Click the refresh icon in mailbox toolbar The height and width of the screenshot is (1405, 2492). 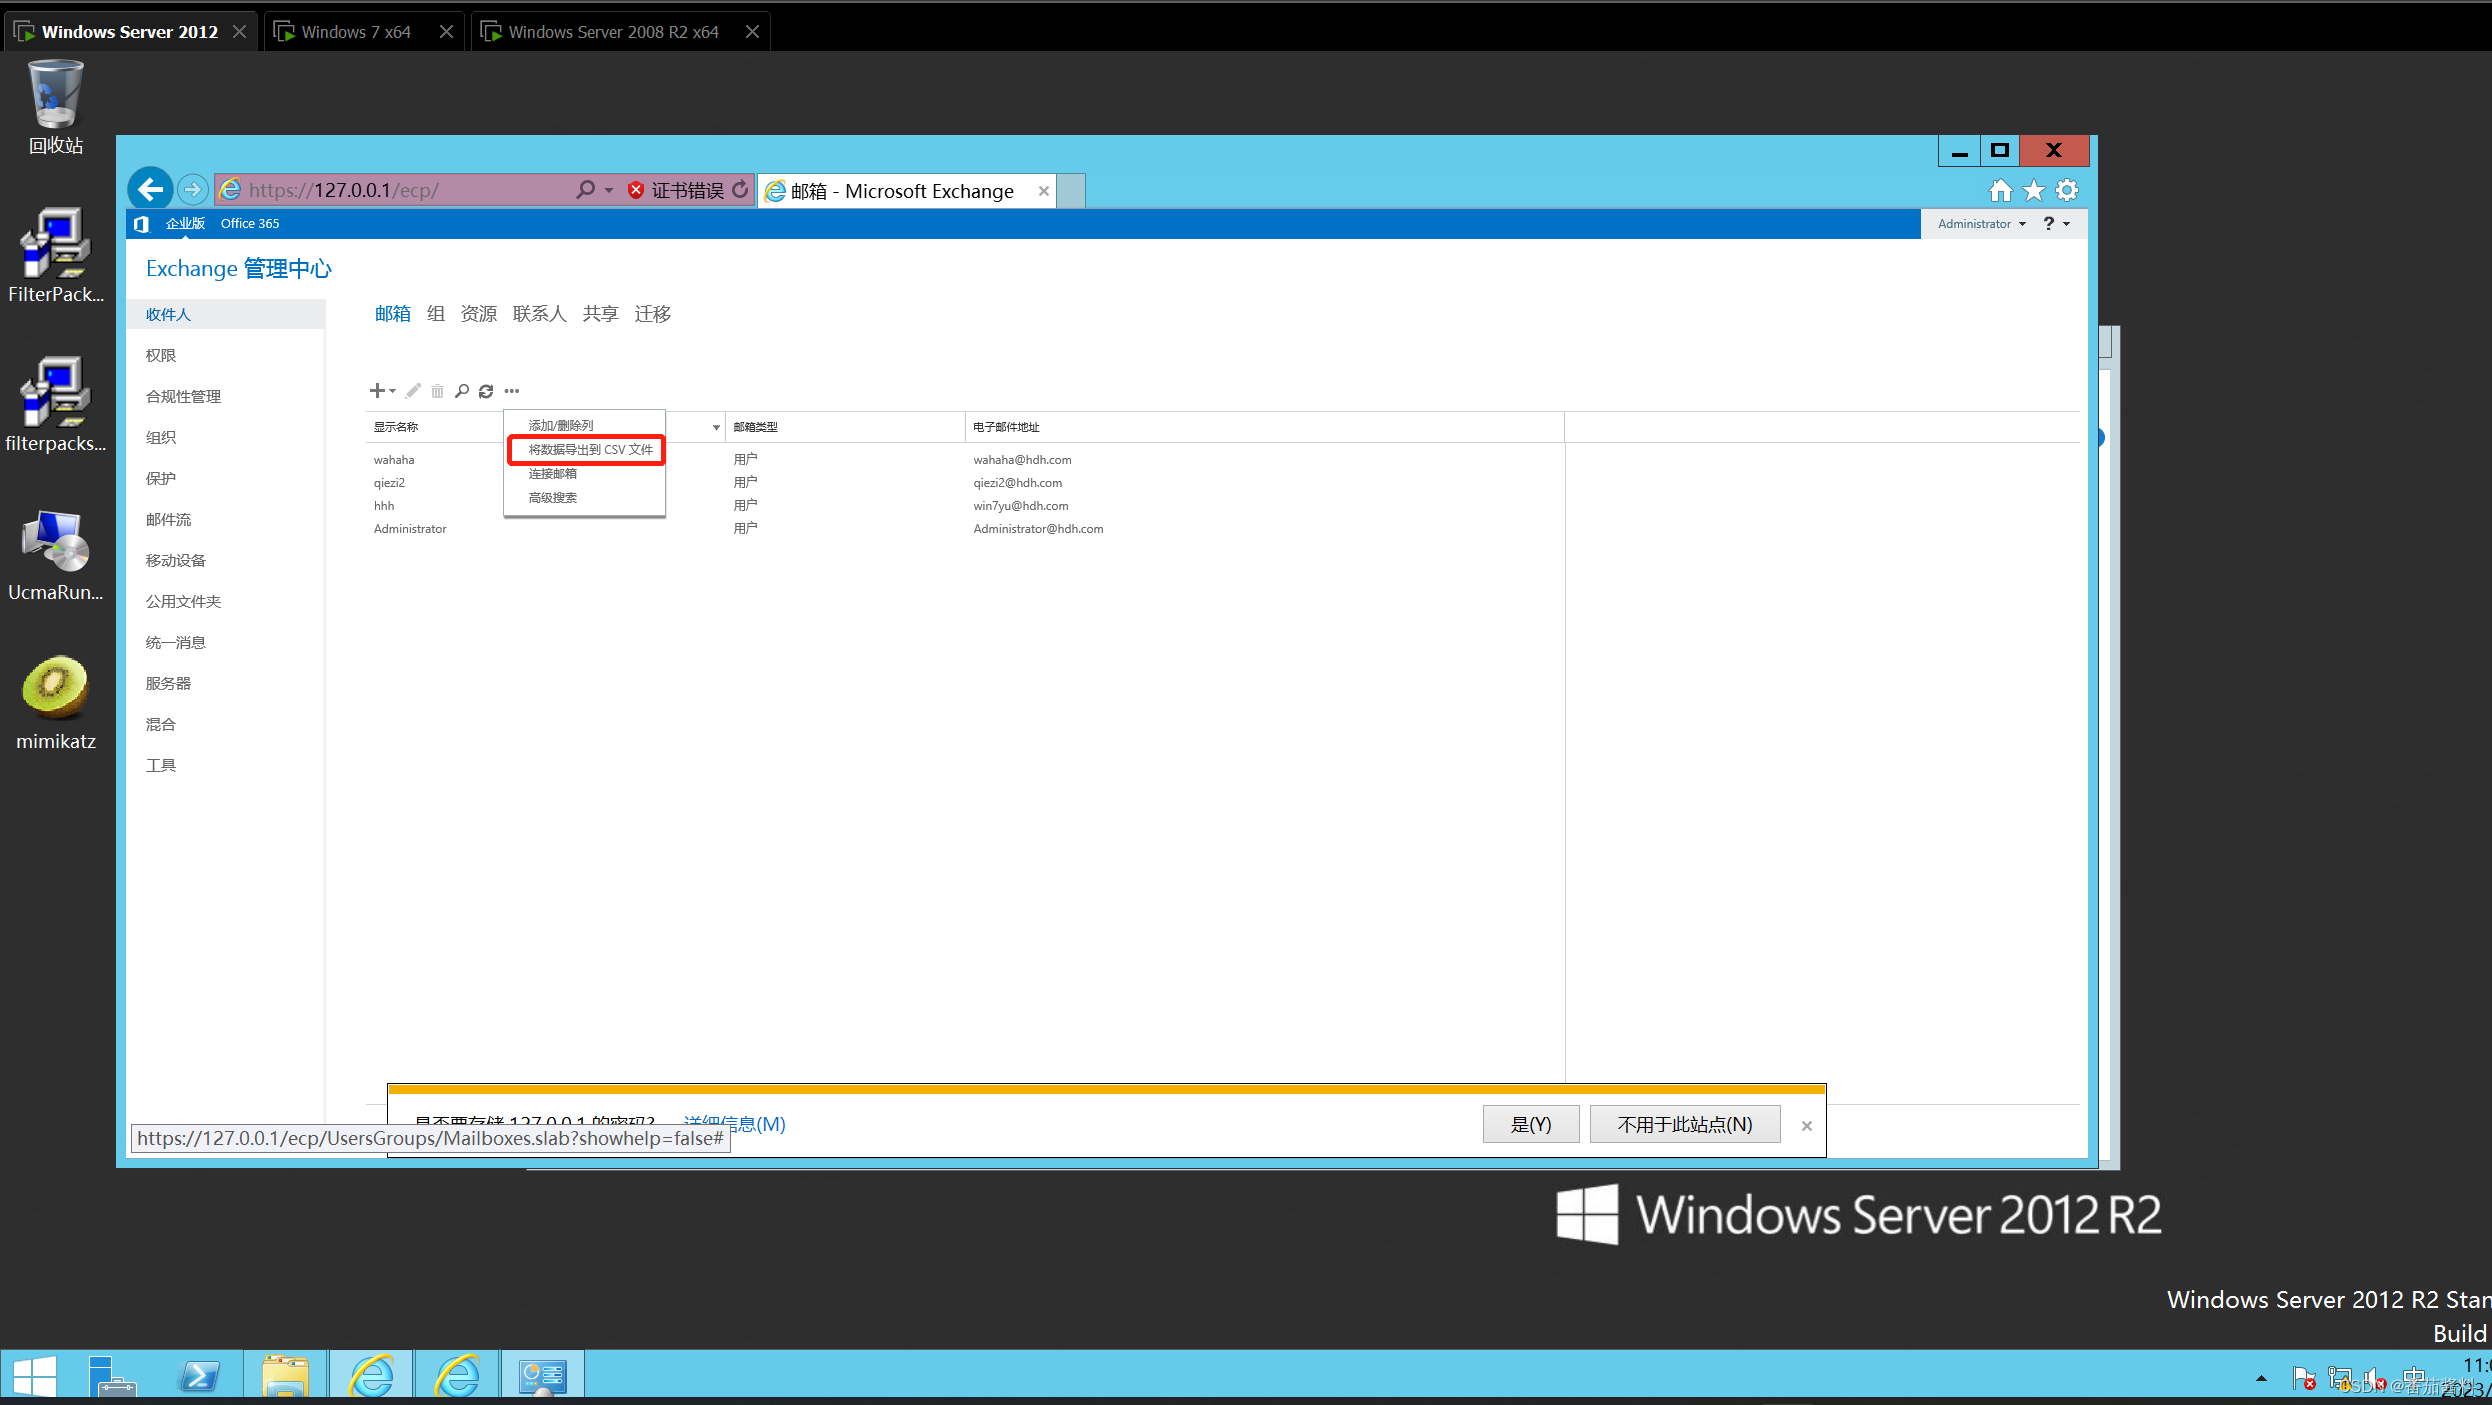[x=486, y=391]
